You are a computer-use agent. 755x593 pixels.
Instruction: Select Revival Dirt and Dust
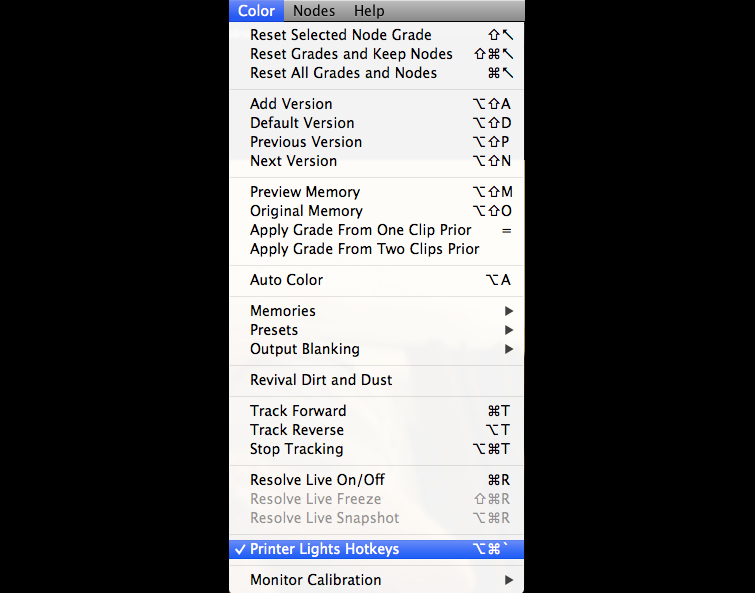321,380
